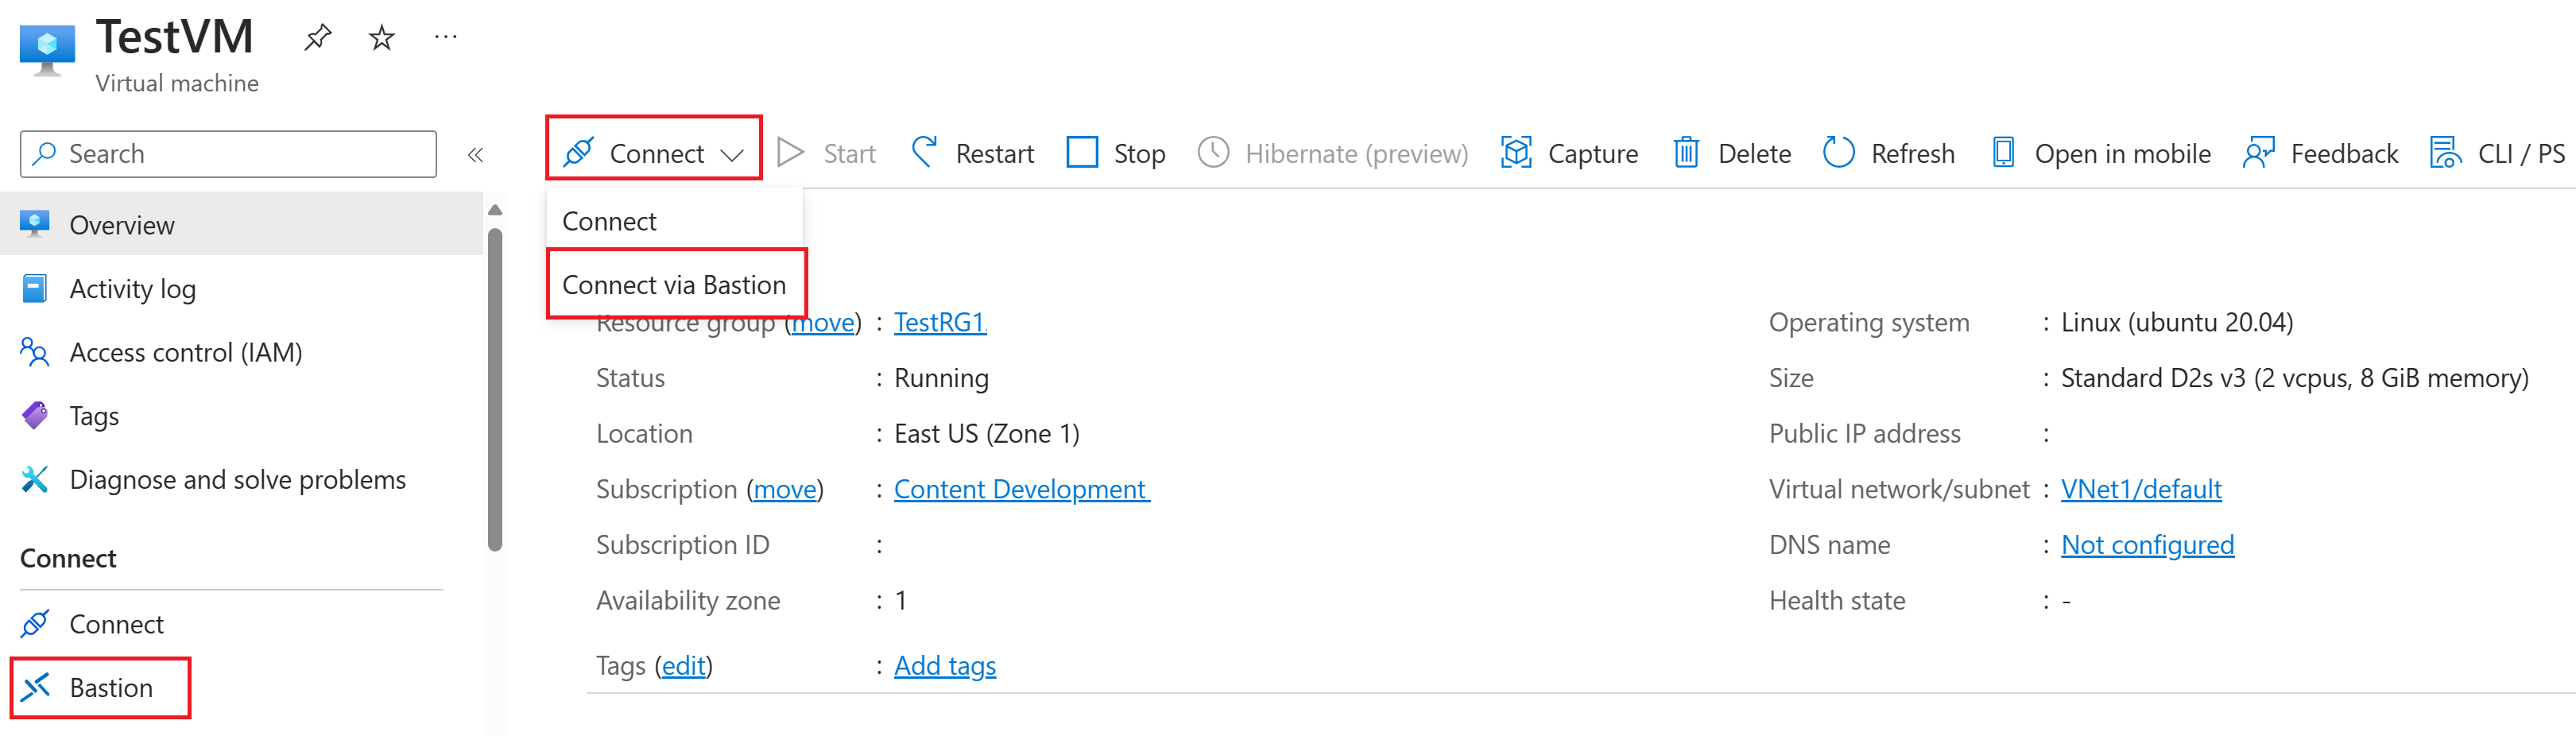Stop the TestVM virtual machine
2576x736 pixels.
(x=1117, y=153)
